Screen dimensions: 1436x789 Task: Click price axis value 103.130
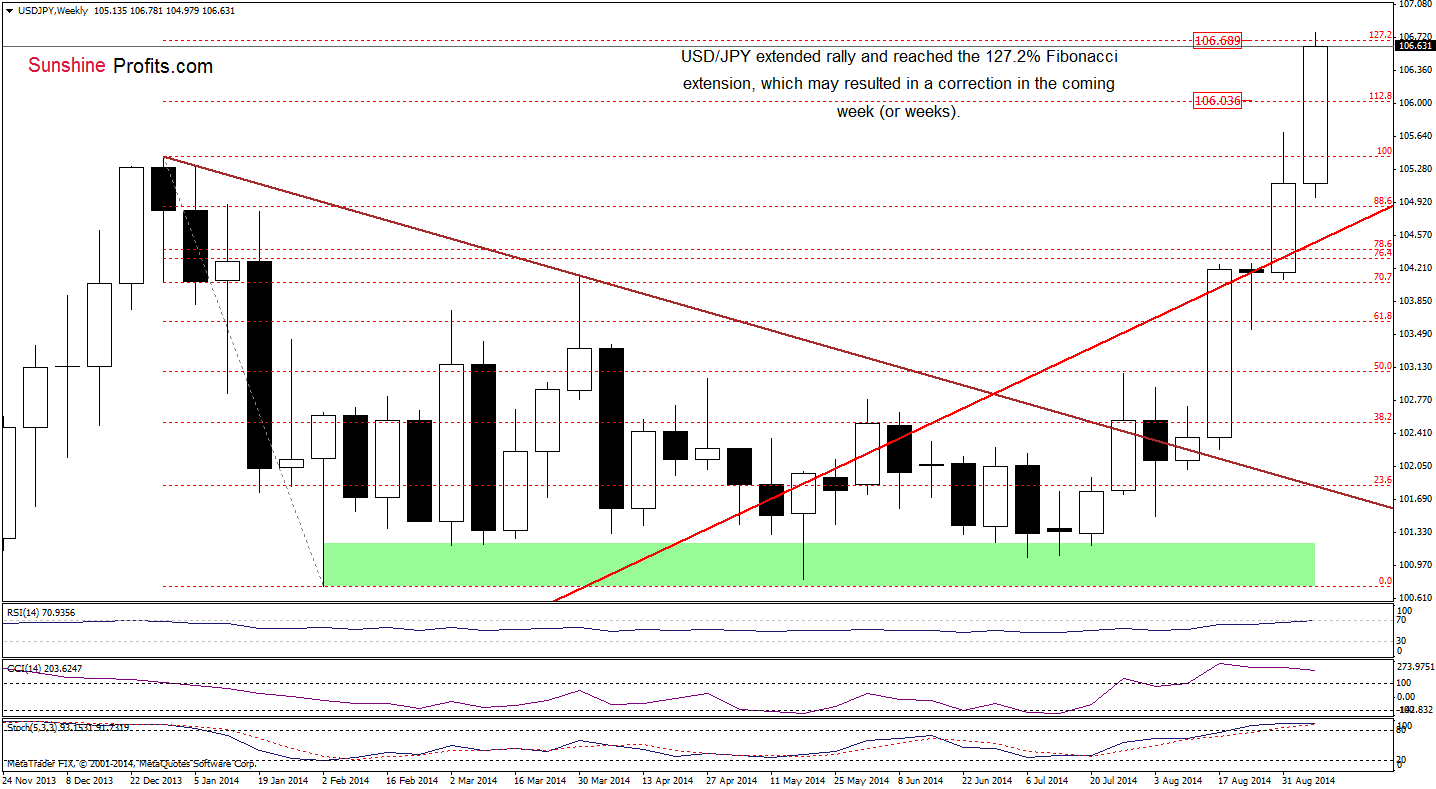pyautogui.click(x=1415, y=367)
